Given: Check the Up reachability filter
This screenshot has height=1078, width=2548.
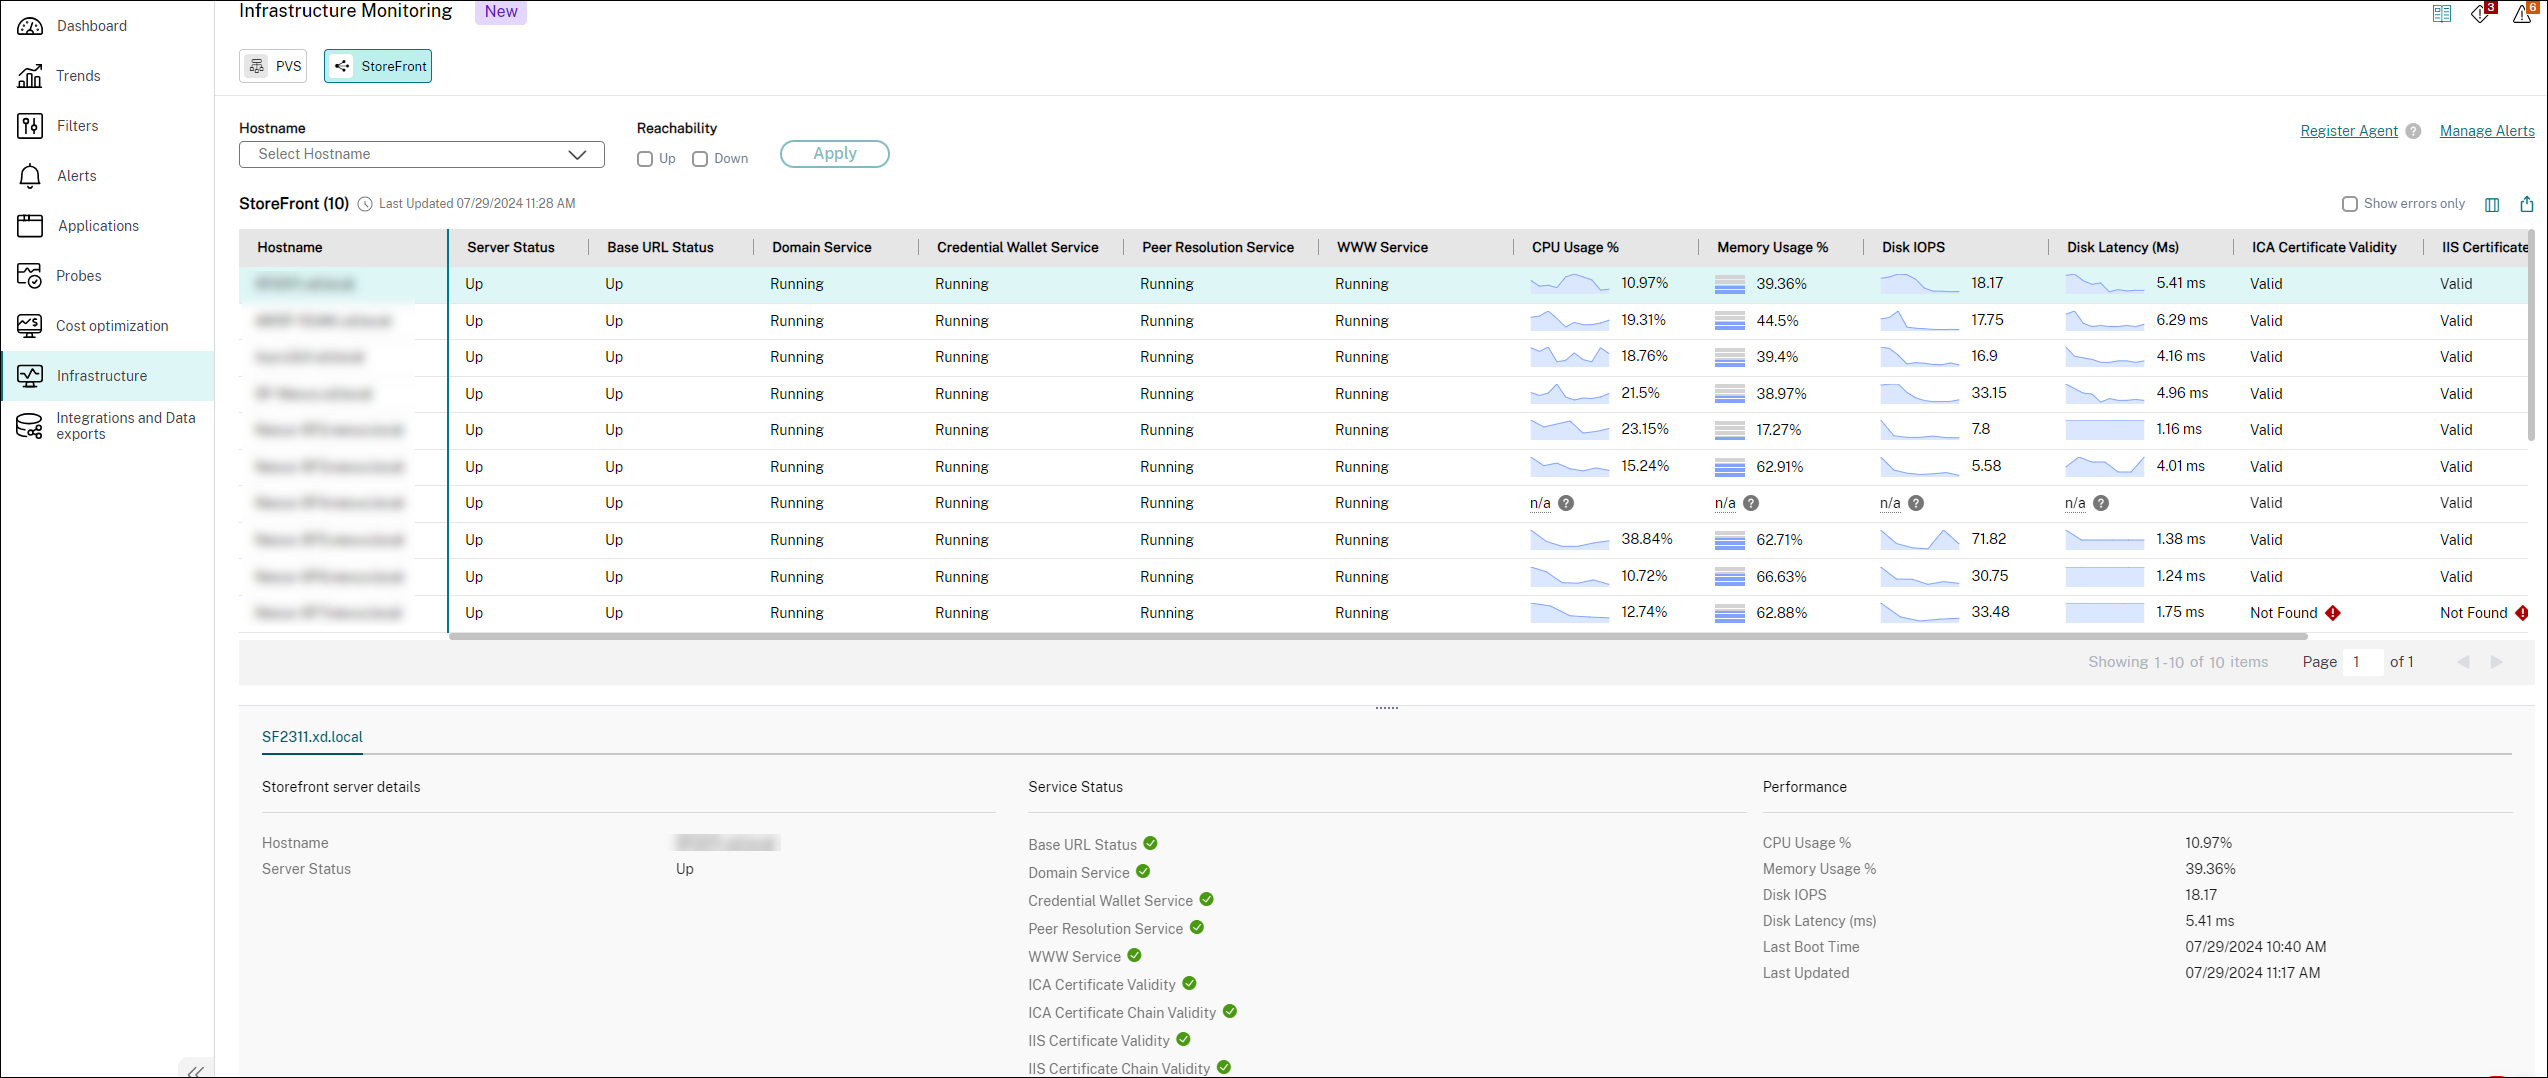Looking at the screenshot, I should pyautogui.click(x=644, y=158).
